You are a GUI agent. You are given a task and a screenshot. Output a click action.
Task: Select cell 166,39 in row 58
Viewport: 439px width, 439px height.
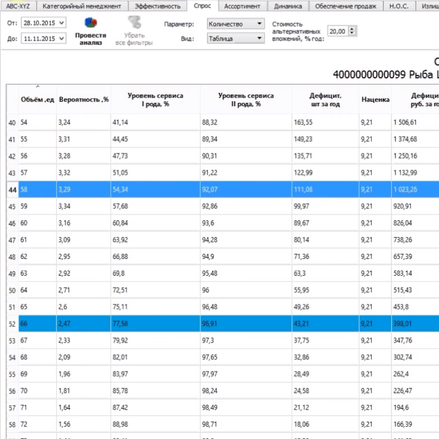[415, 424]
